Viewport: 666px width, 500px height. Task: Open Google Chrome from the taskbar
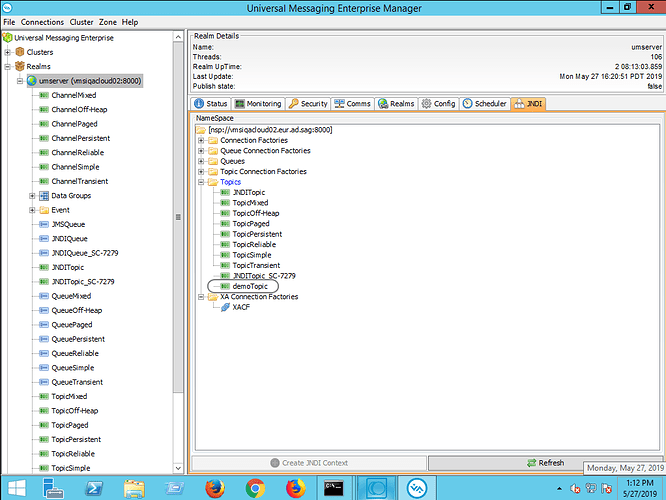click(x=255, y=488)
